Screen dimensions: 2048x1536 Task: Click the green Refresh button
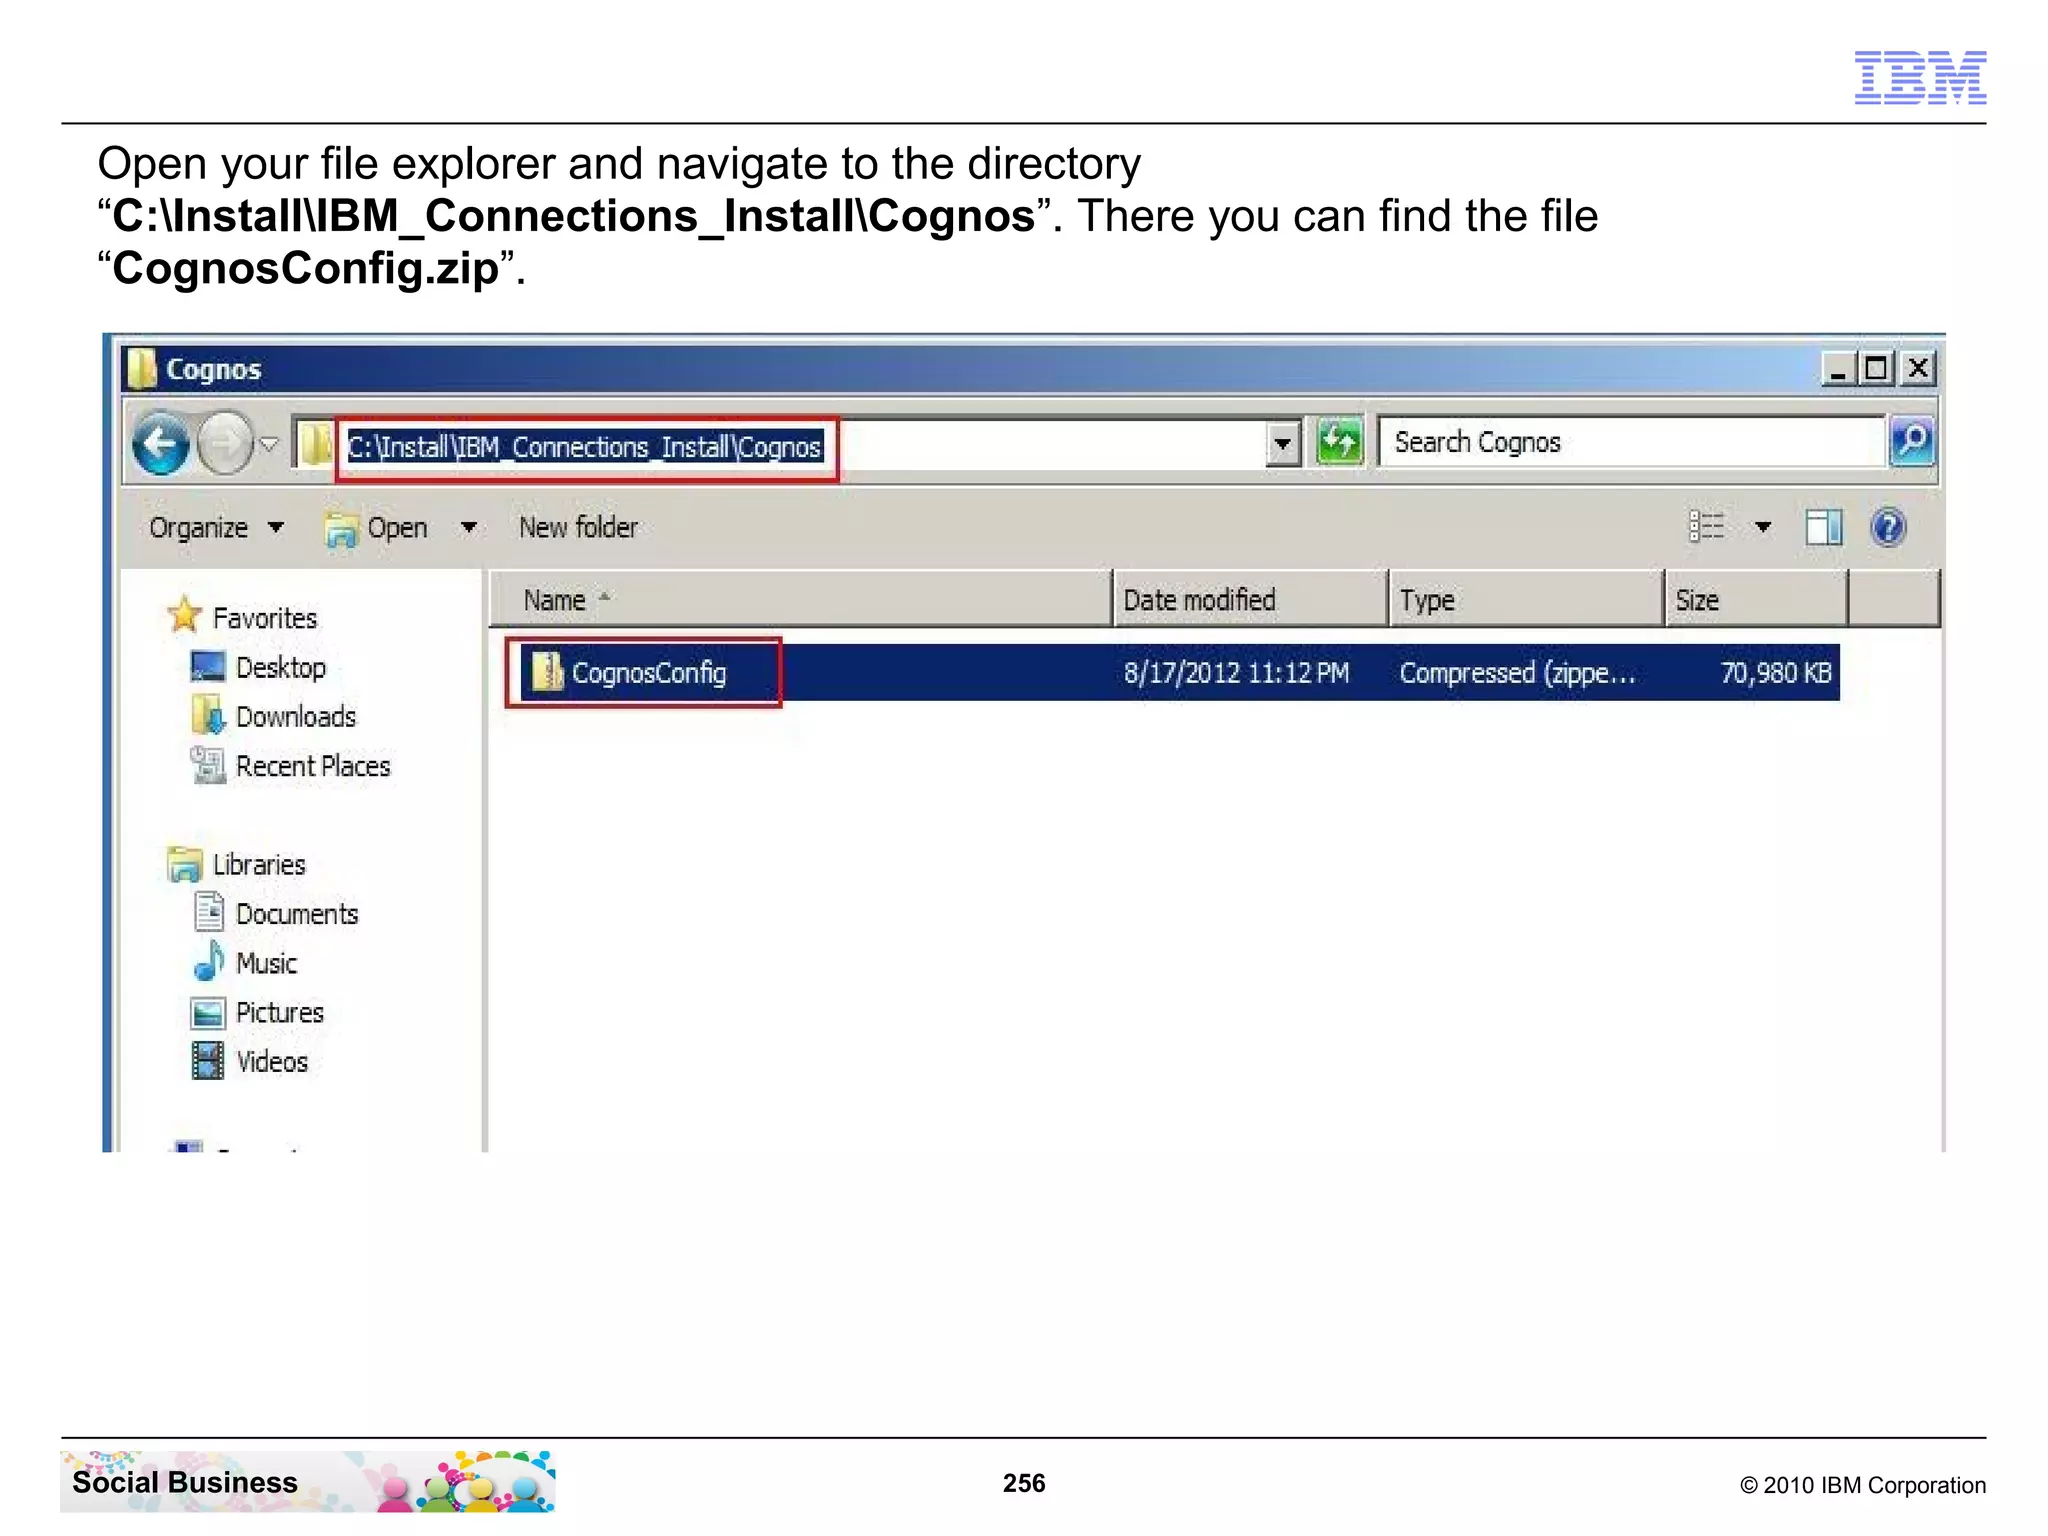(1339, 441)
